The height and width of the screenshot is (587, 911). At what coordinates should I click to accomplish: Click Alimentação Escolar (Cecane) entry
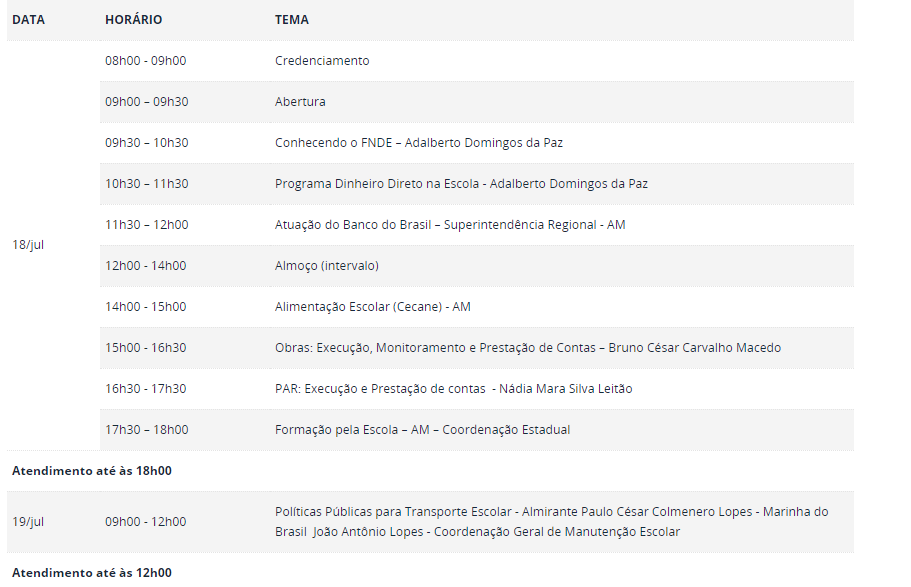(x=372, y=307)
